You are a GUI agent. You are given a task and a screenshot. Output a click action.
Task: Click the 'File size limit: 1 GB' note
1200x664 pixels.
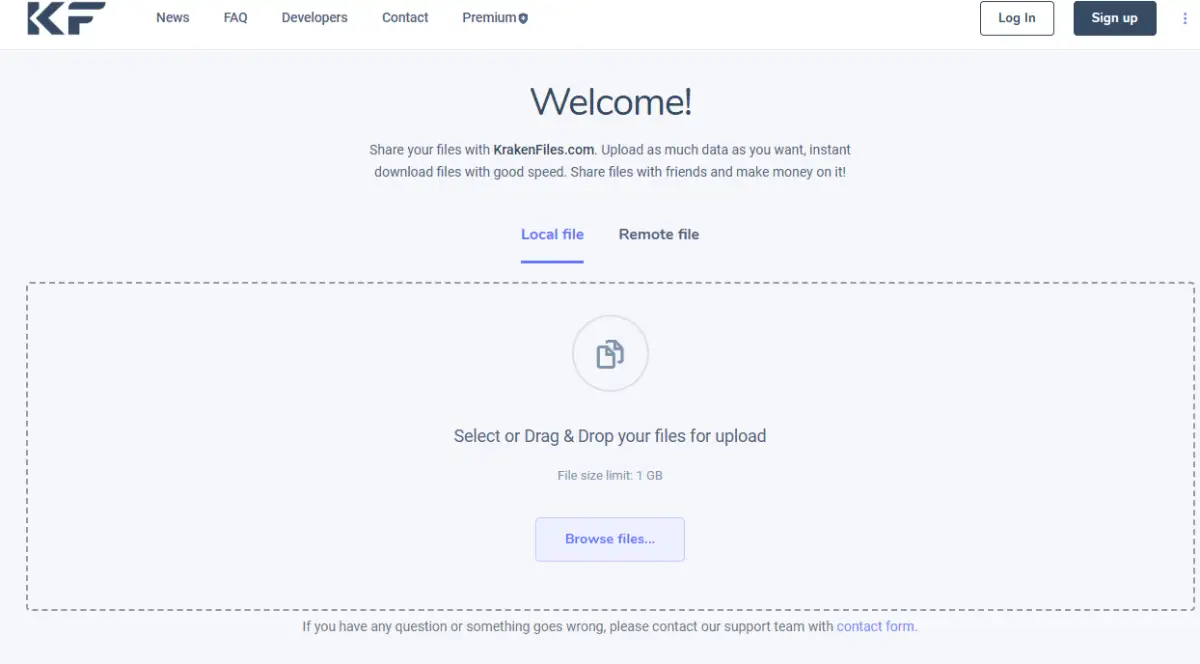(x=610, y=476)
